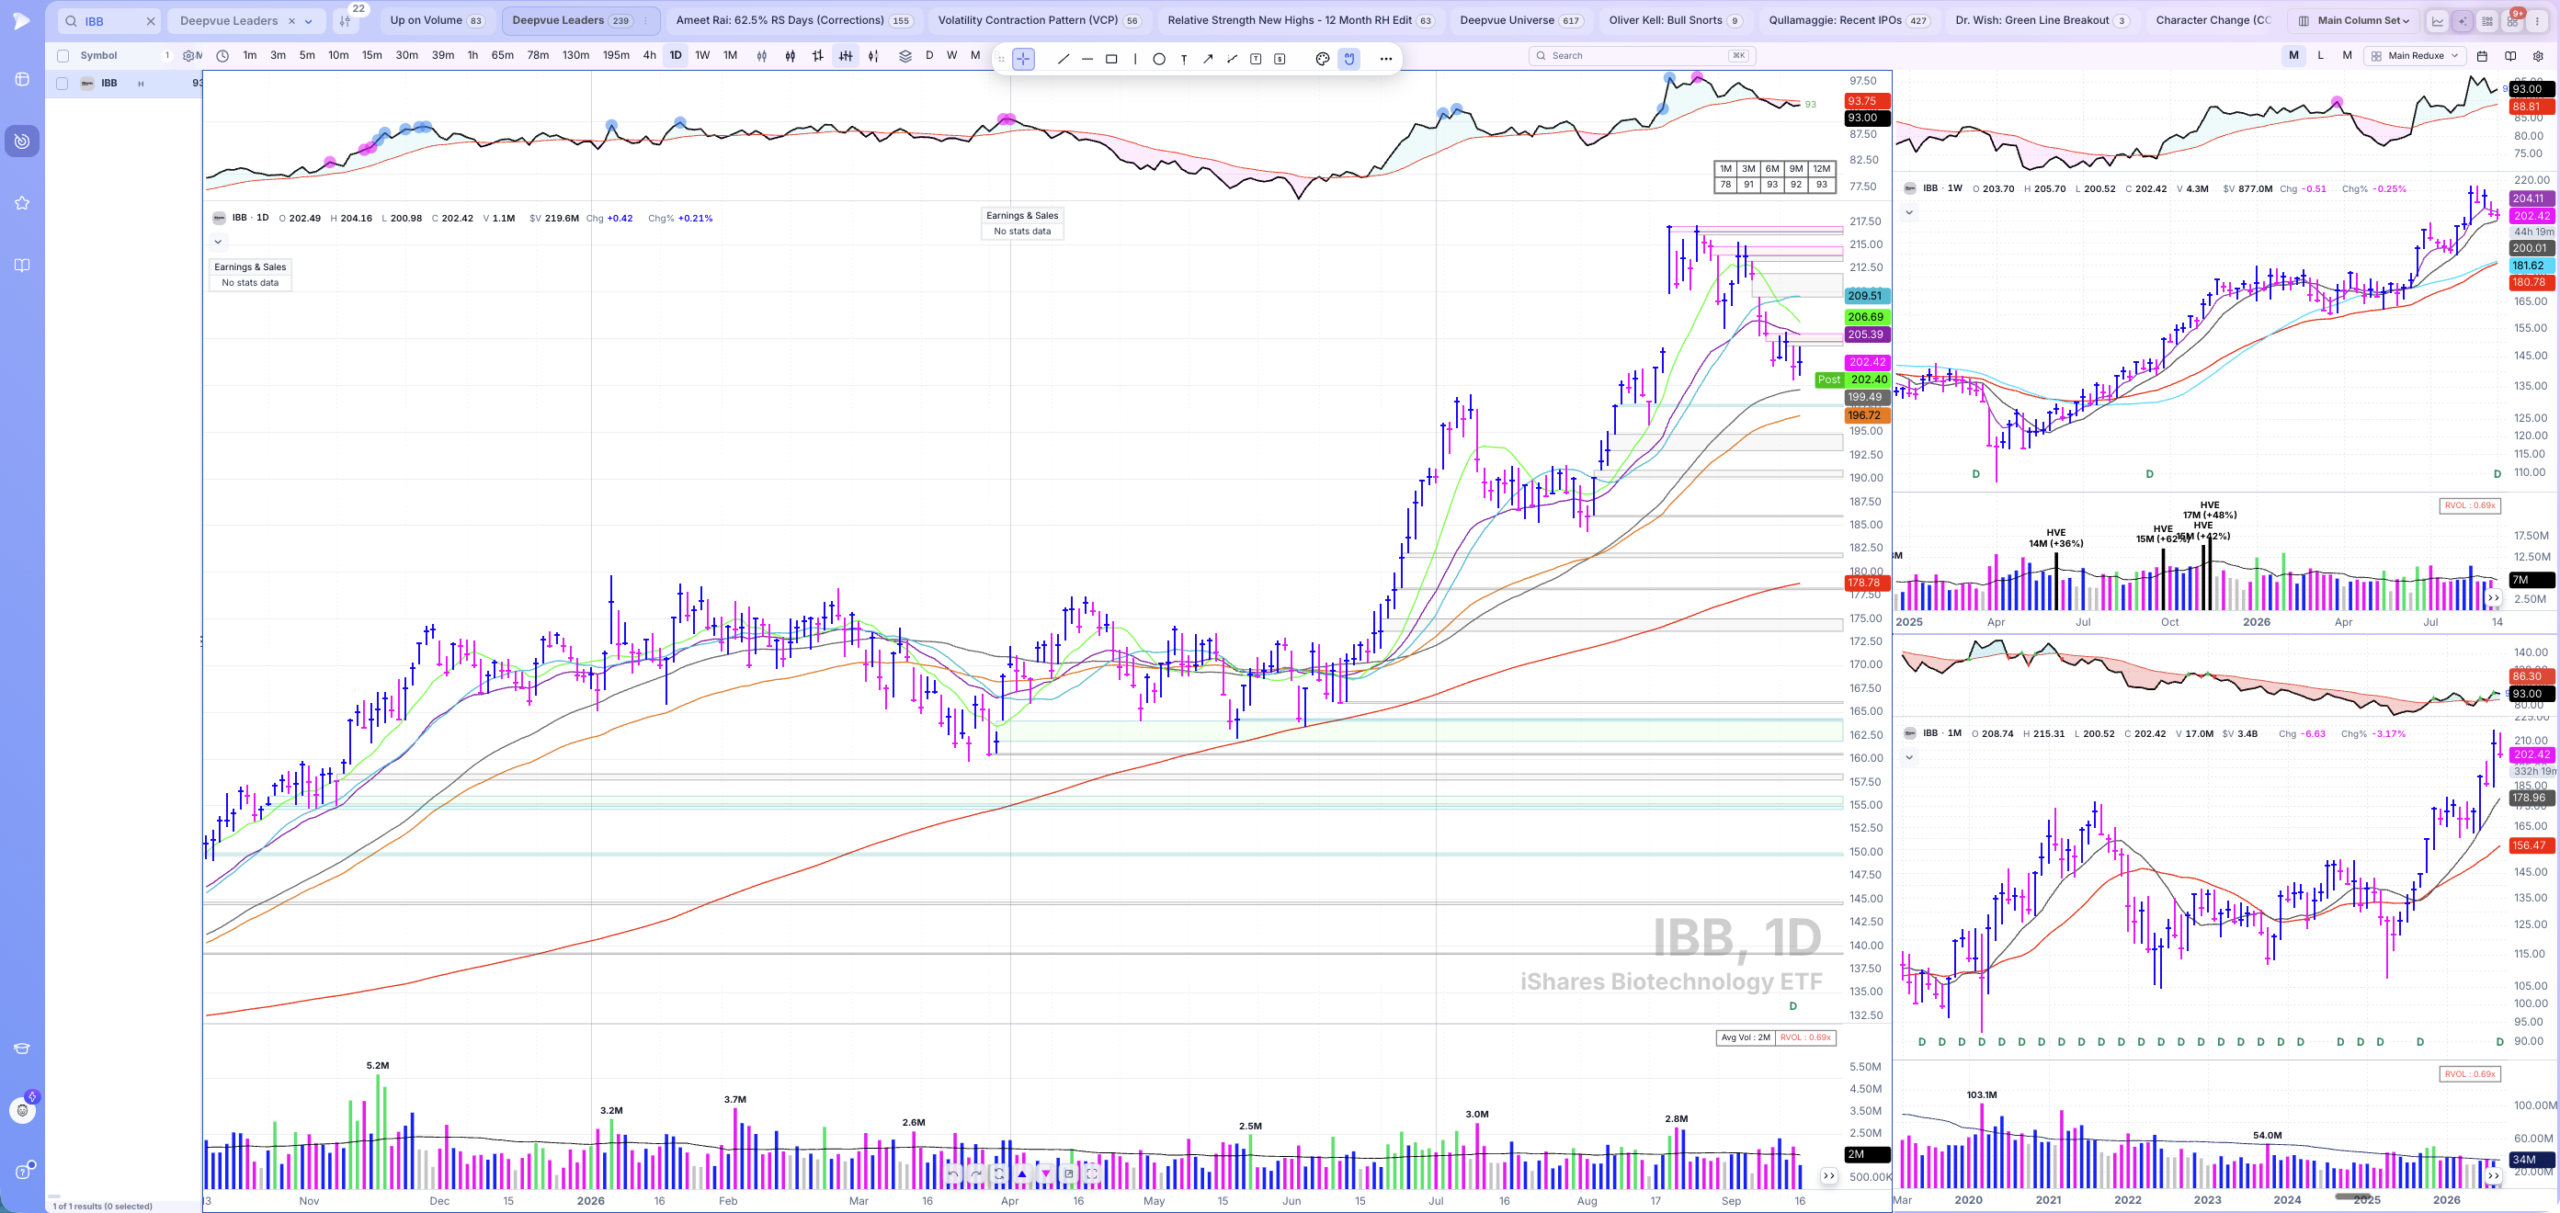Open the vertical dots menu at top right
The image size is (2560, 1213).
coord(2537,21)
